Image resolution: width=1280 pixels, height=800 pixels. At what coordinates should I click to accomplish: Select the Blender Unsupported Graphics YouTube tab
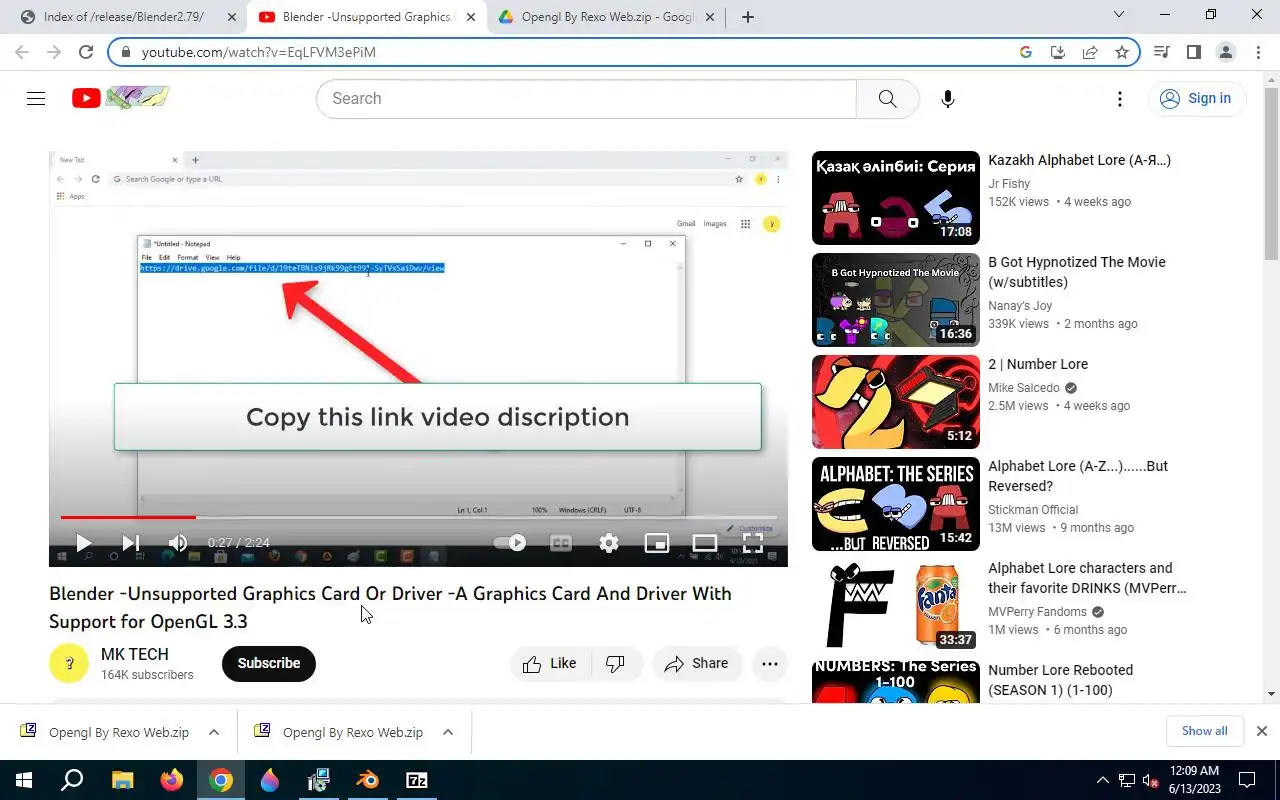pos(367,17)
